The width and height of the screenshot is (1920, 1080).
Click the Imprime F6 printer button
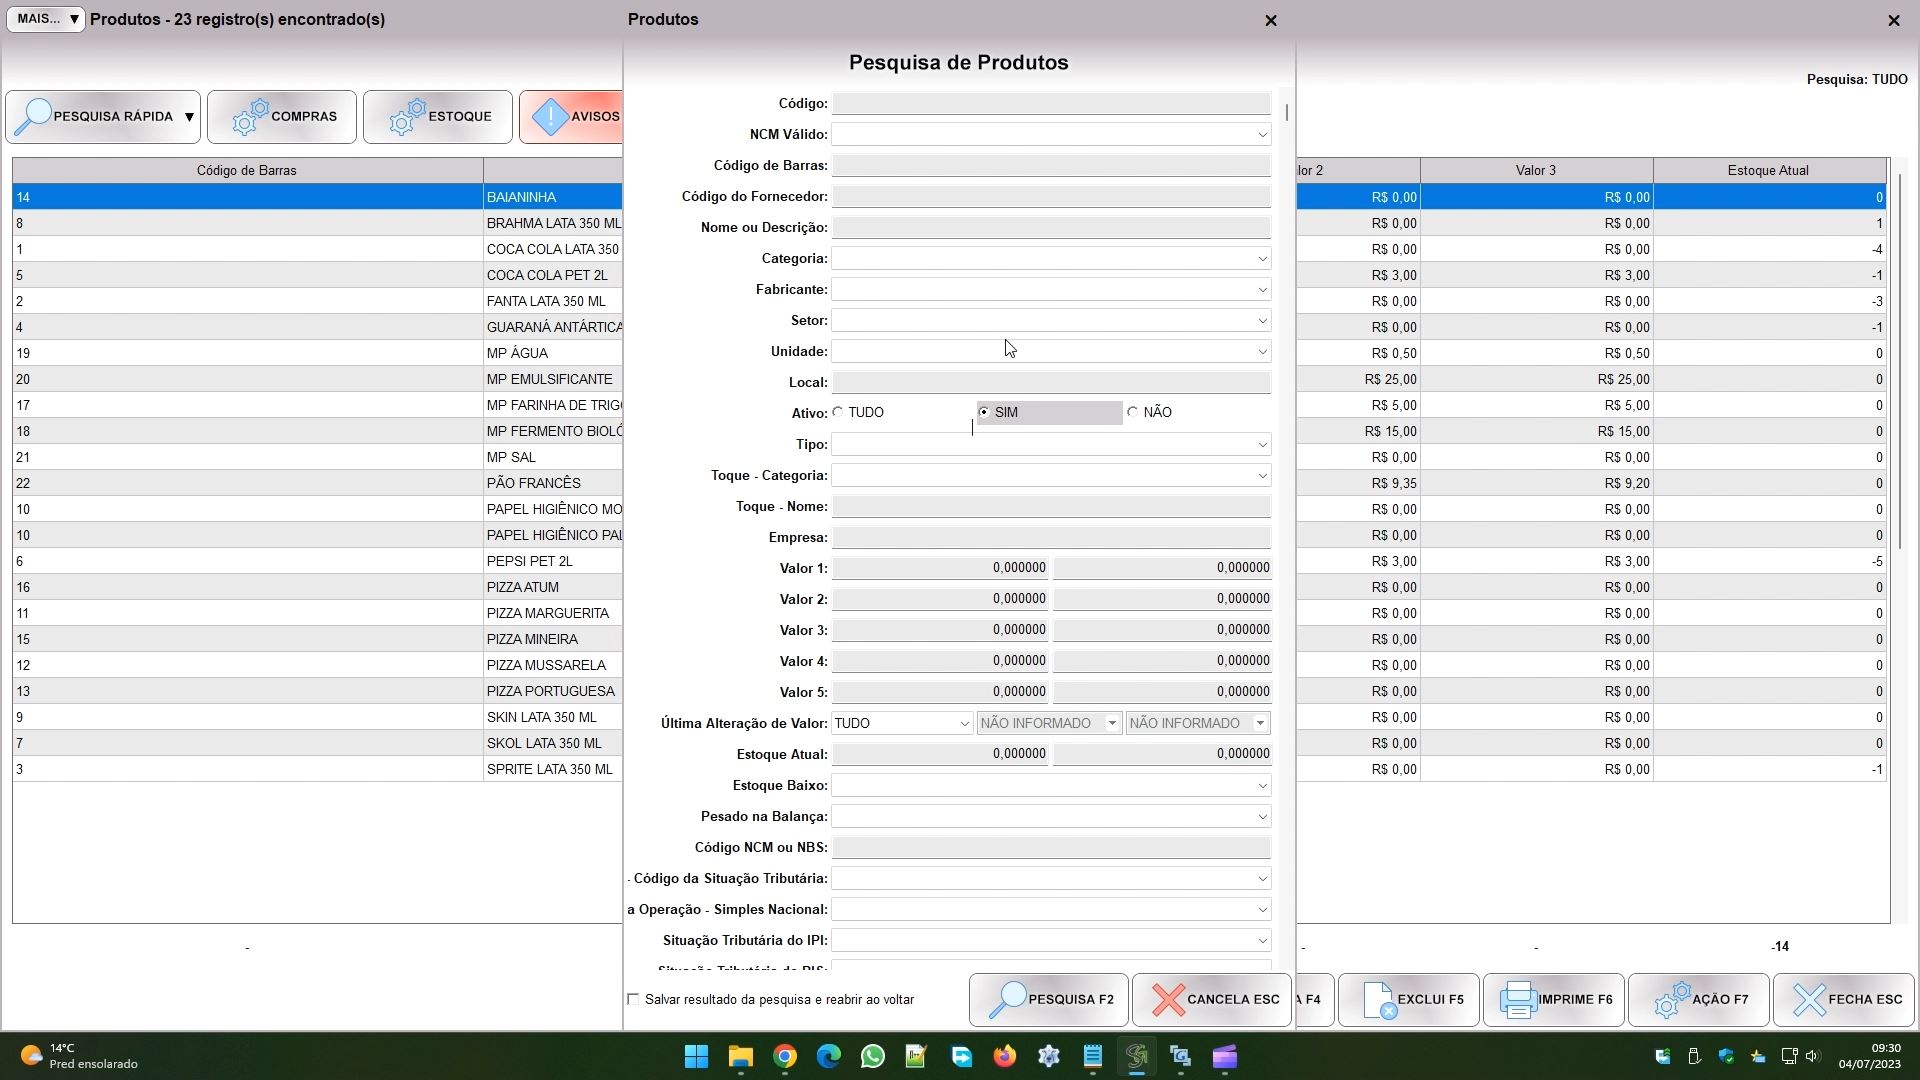[1554, 1000]
